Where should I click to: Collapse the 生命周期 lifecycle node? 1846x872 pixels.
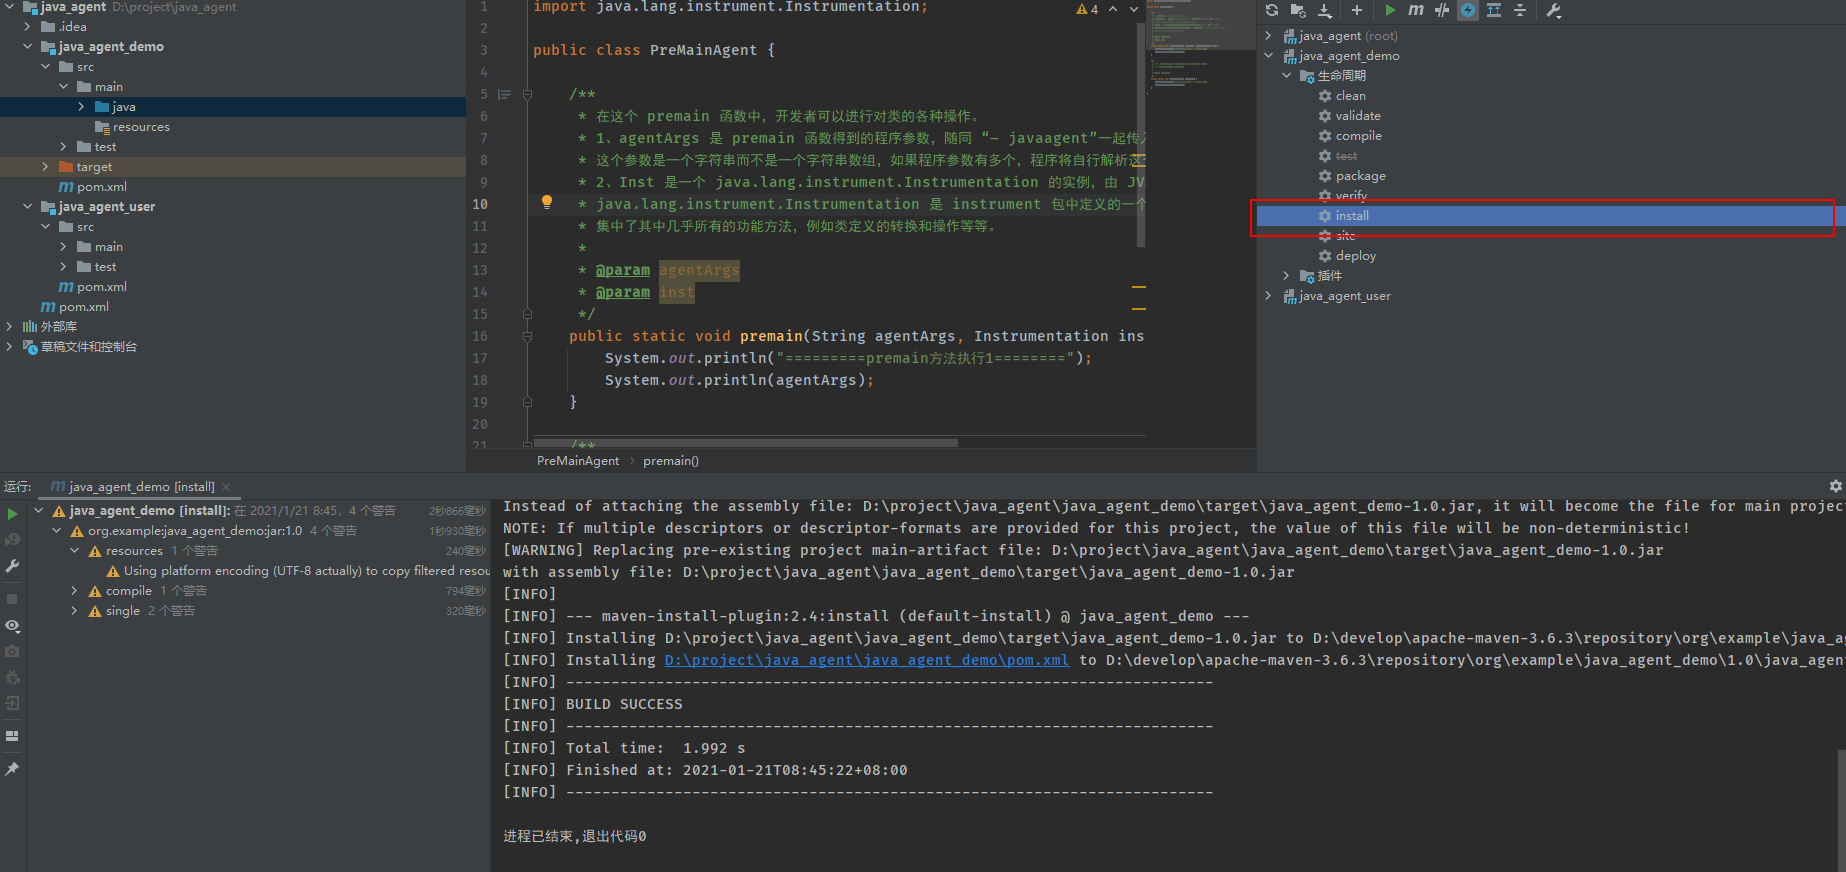(x=1287, y=76)
